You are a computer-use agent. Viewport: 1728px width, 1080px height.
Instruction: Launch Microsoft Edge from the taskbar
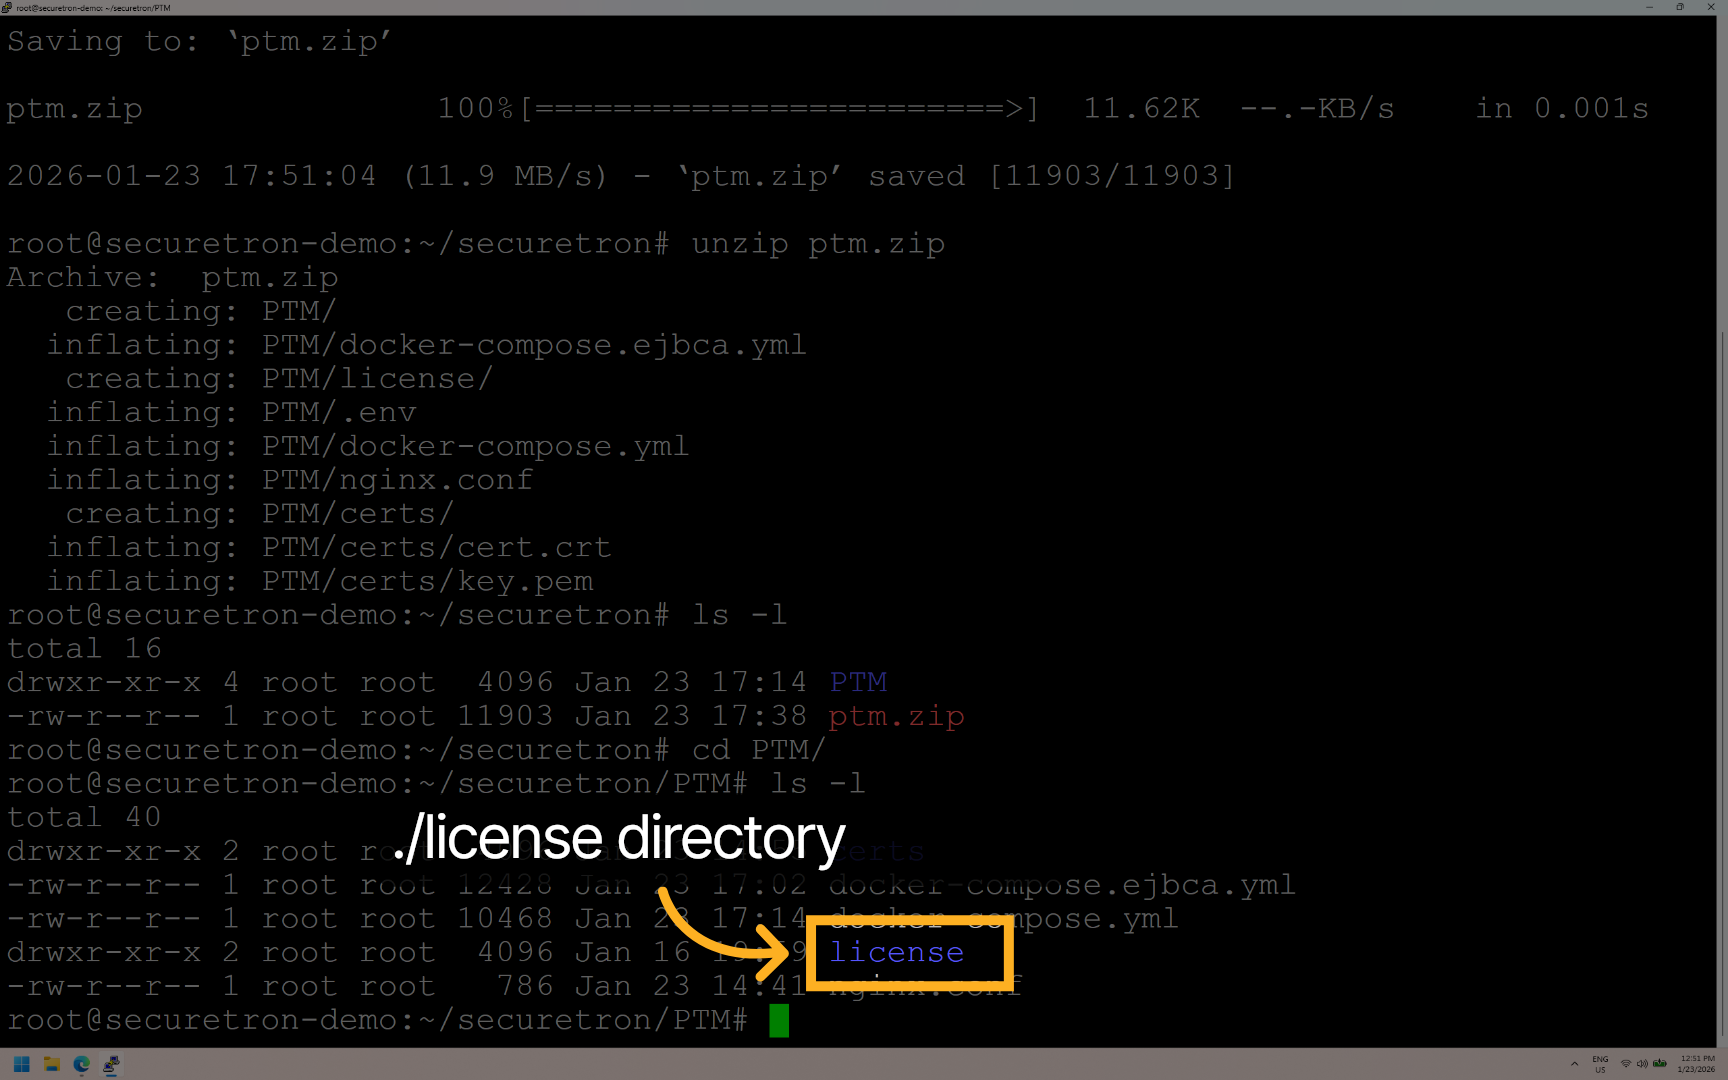pyautogui.click(x=82, y=1065)
